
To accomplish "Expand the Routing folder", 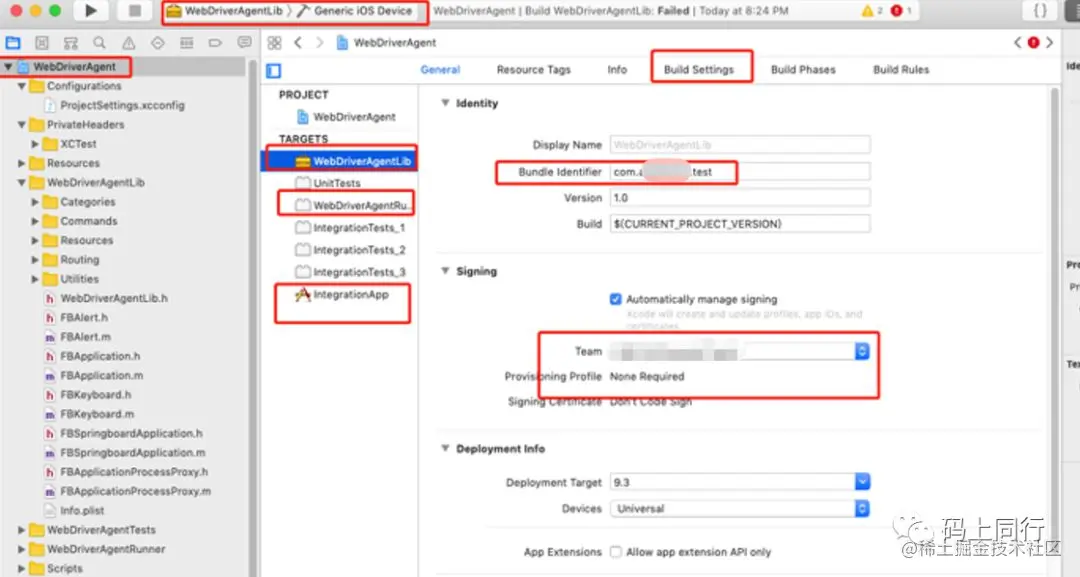I will click(35, 260).
